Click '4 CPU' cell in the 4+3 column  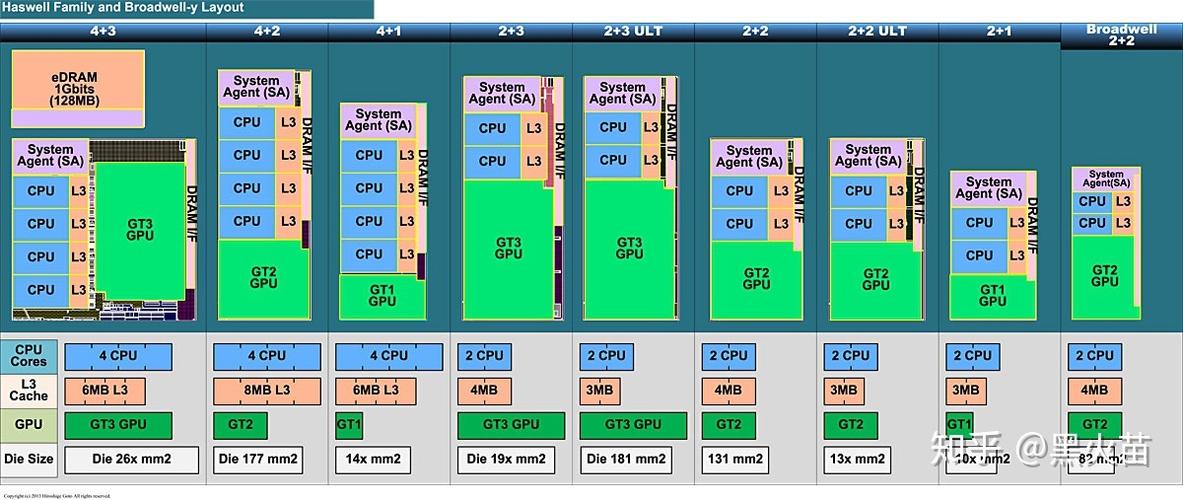tap(118, 356)
